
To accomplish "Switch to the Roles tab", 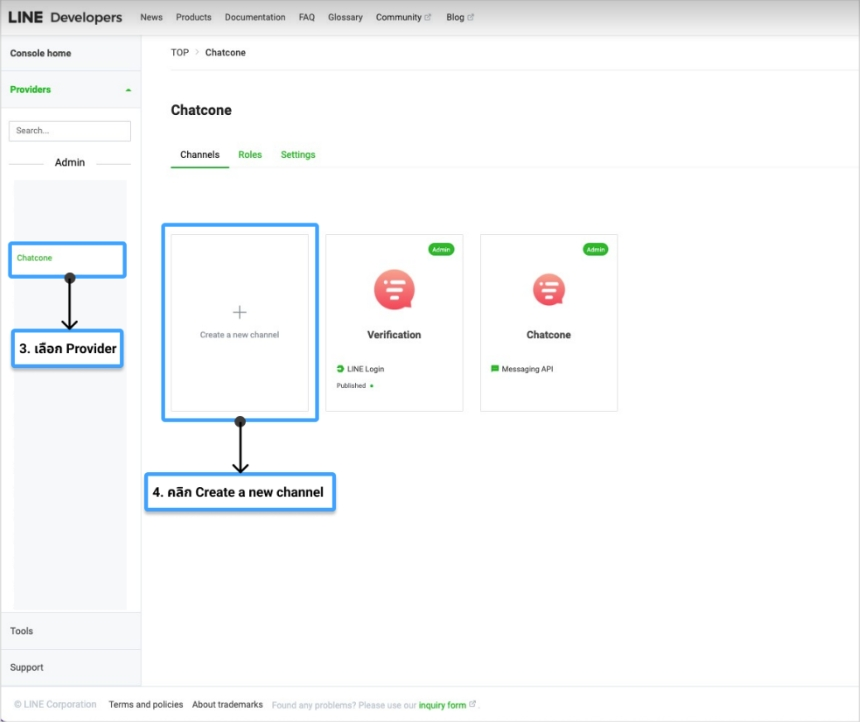I will (x=250, y=155).
